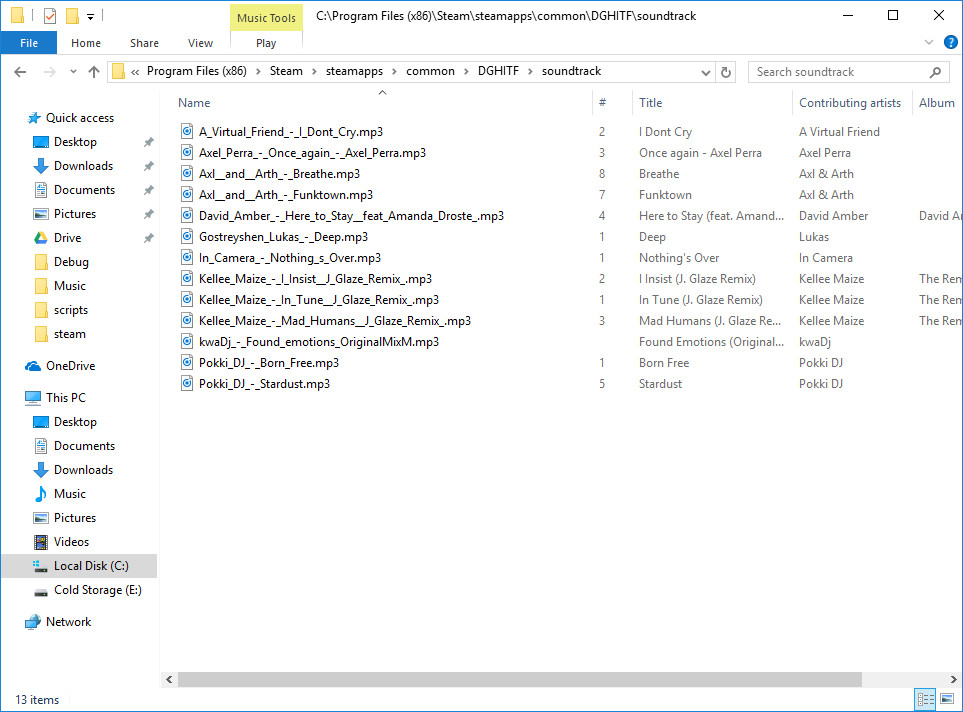Click the up-arrow to go to parent folder

94,71
